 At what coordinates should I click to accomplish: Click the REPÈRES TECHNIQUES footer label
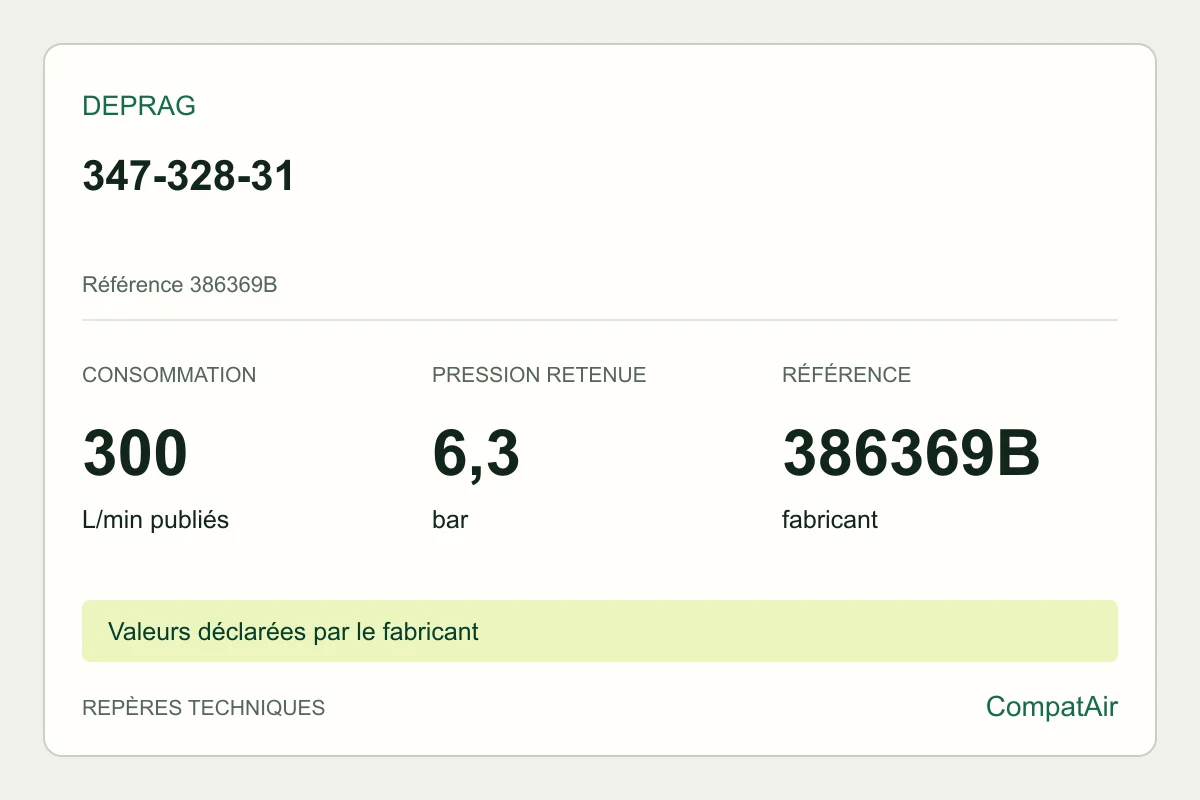(203, 707)
